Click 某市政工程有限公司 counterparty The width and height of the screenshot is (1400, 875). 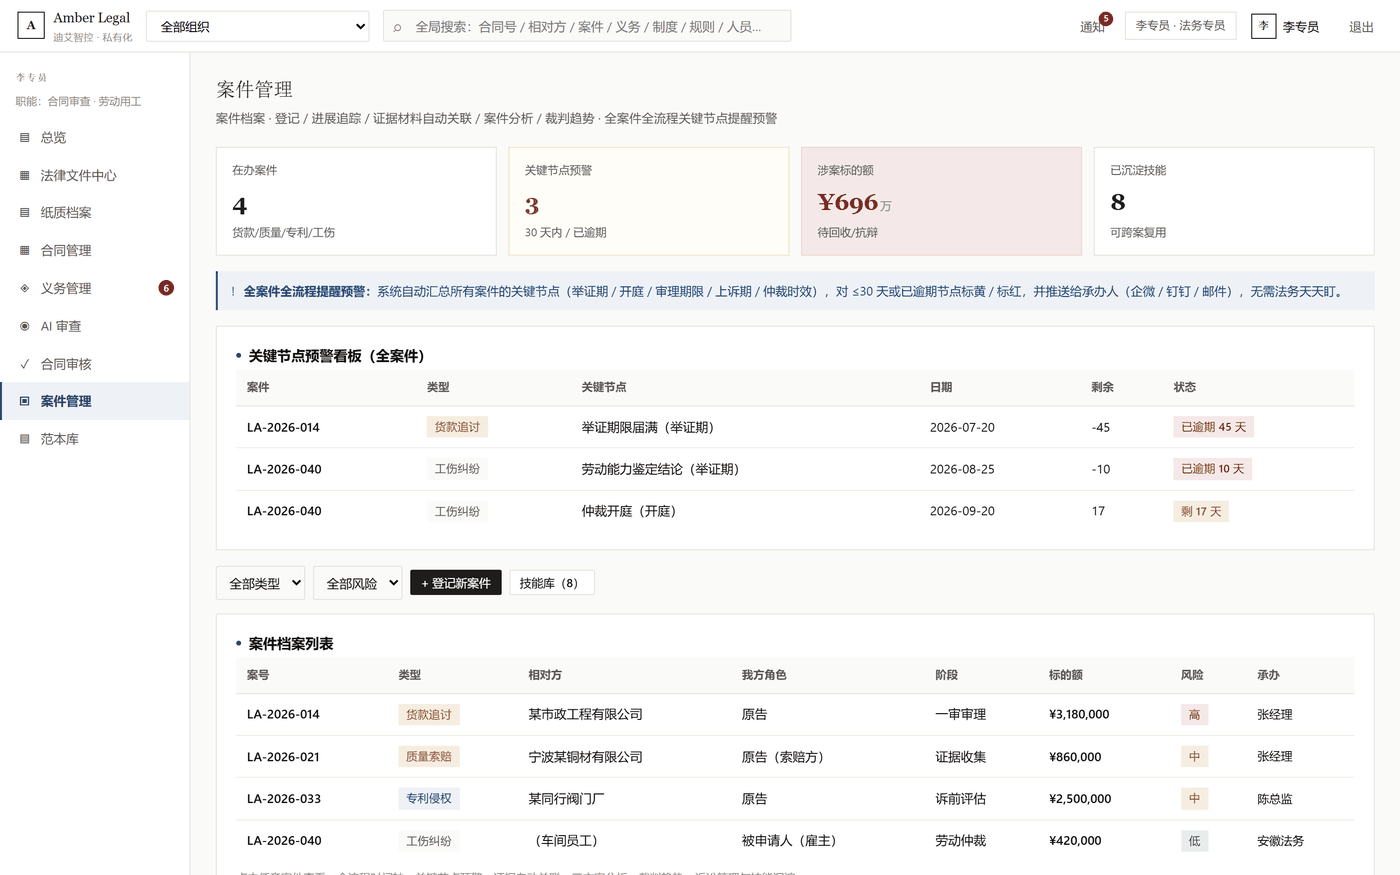[x=585, y=714]
